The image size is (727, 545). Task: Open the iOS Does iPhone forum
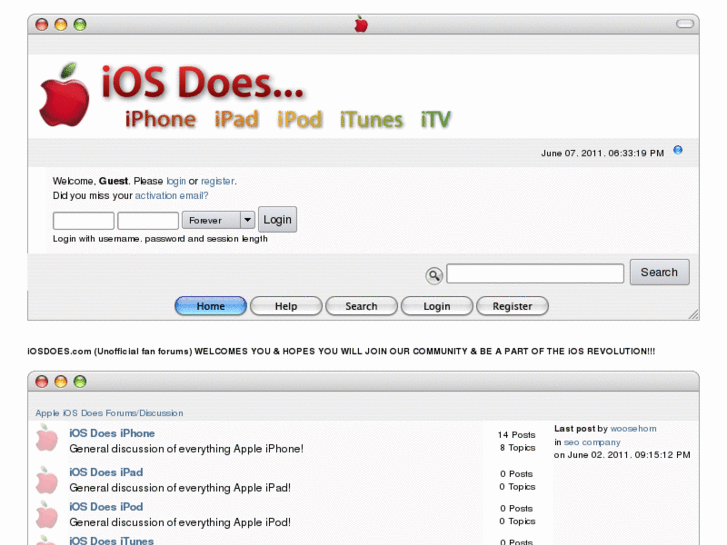coord(112,433)
